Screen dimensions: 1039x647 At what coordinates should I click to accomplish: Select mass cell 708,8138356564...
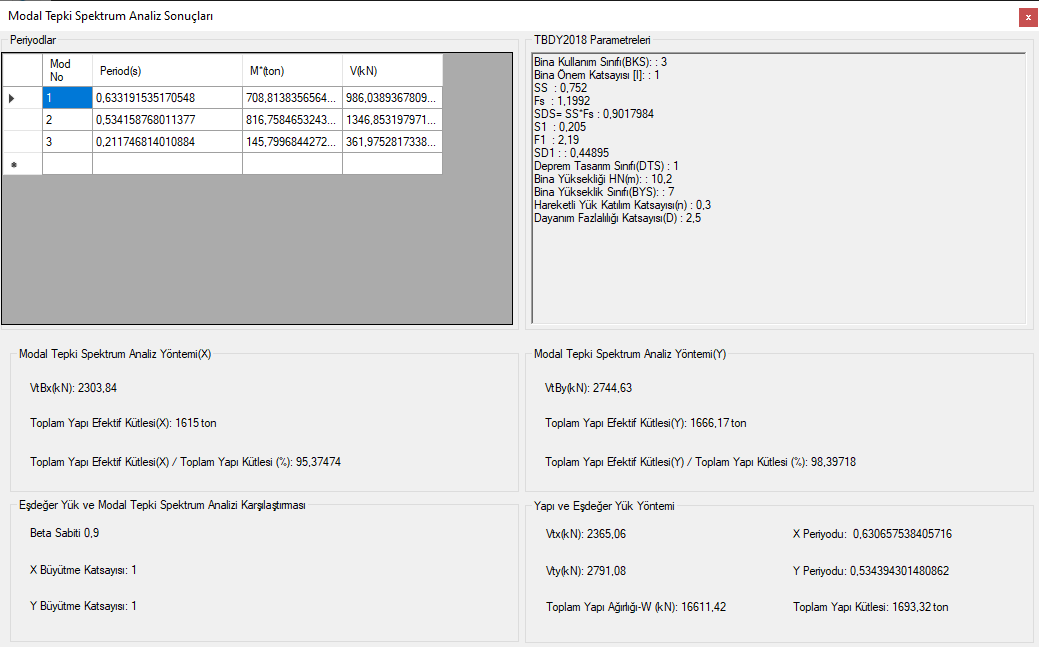tap(292, 97)
